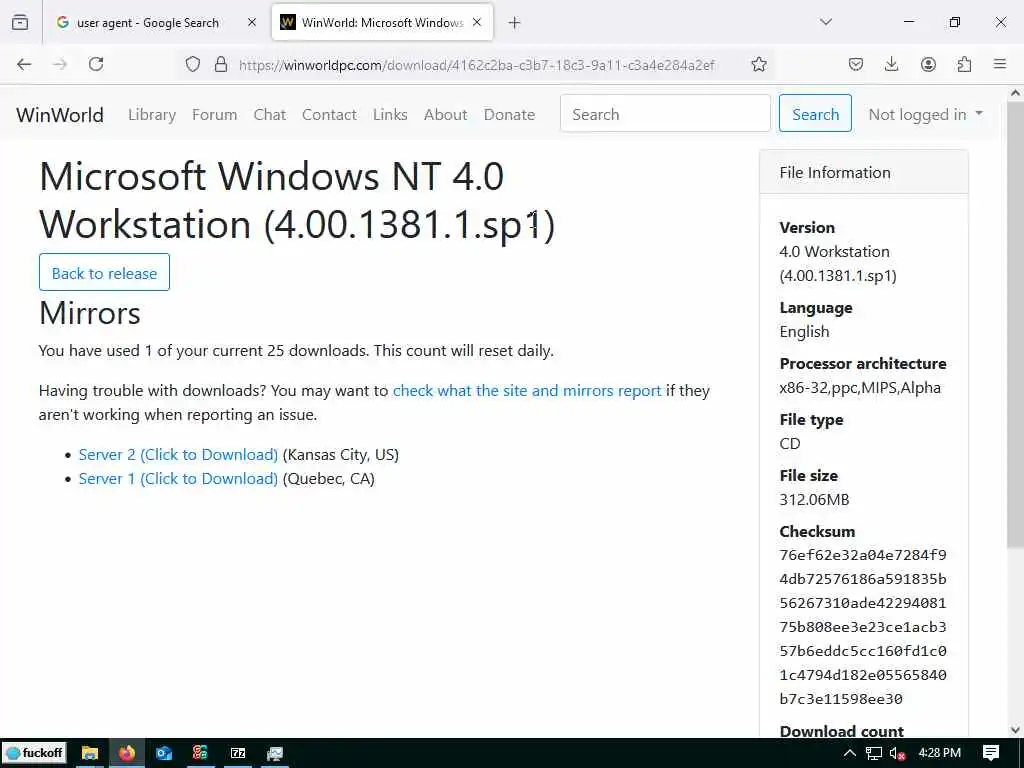Image resolution: width=1024 pixels, height=768 pixels.
Task: Click the address bar URL
Action: coord(477,65)
